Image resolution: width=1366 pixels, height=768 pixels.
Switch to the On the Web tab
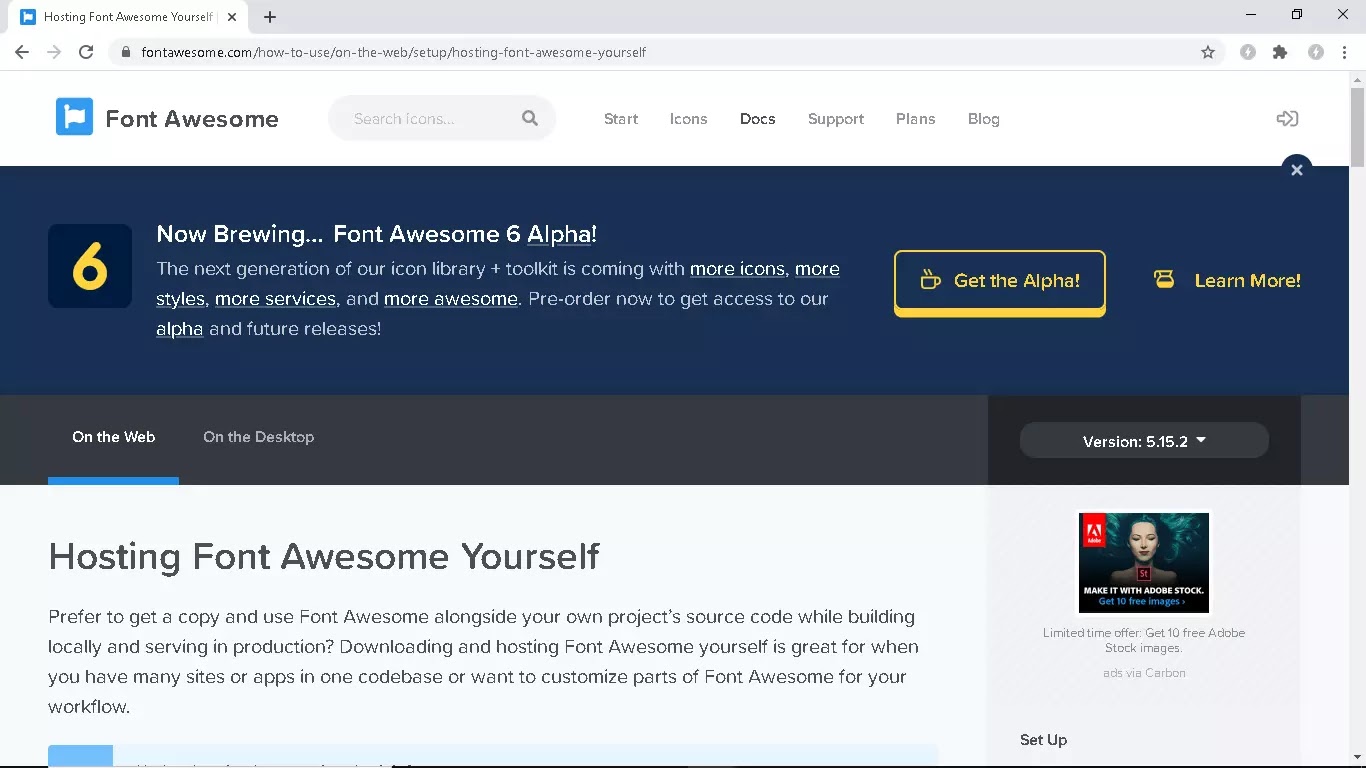coord(113,437)
